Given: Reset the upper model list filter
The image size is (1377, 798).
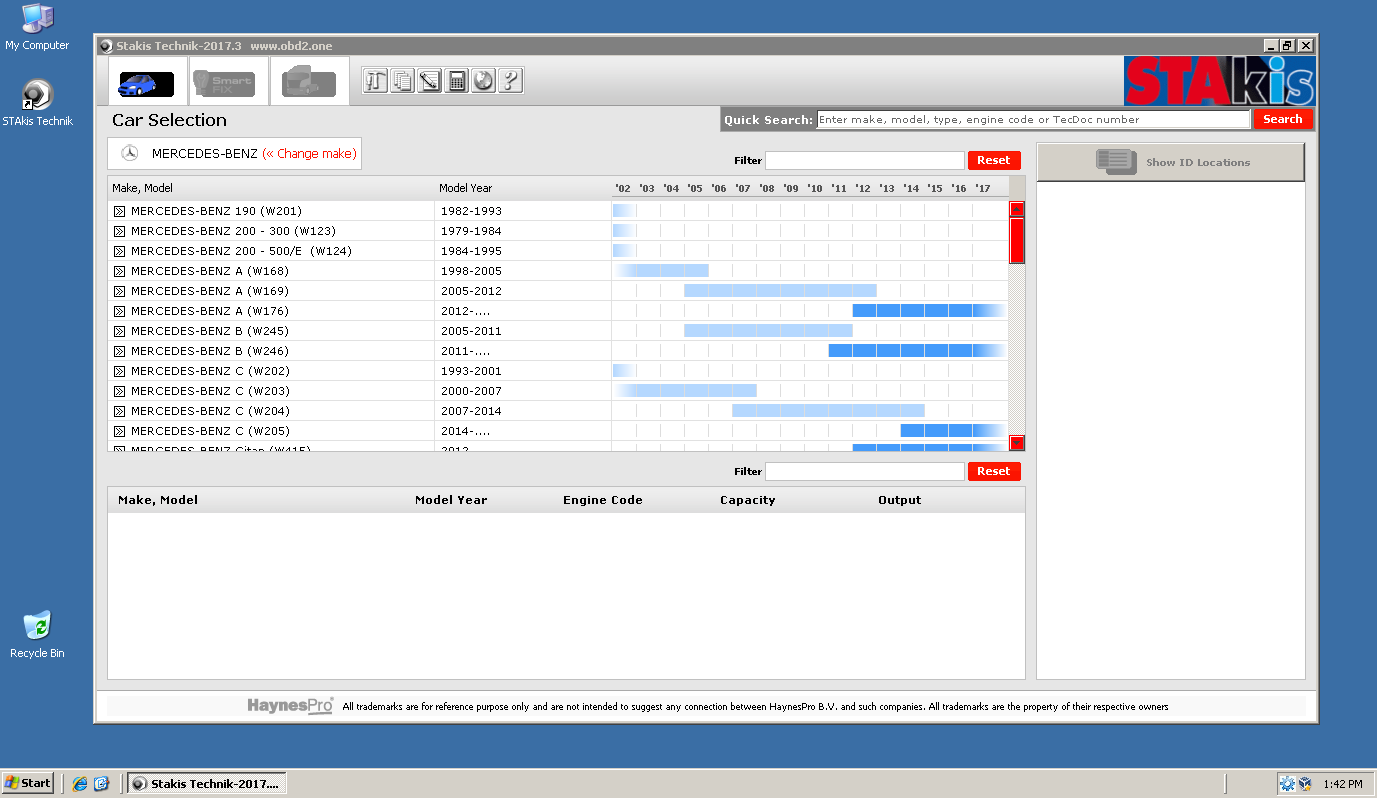Looking at the screenshot, I should pyautogui.click(x=993, y=160).
